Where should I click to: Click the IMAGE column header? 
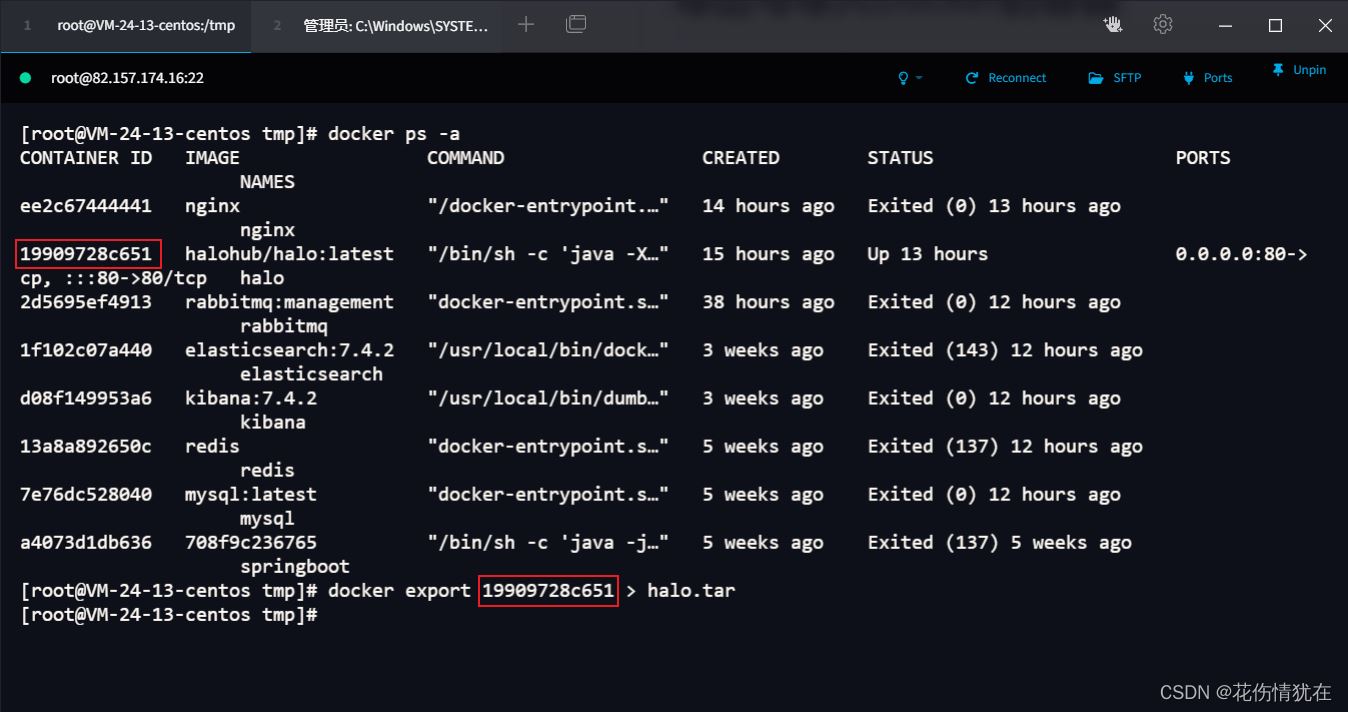coord(212,158)
